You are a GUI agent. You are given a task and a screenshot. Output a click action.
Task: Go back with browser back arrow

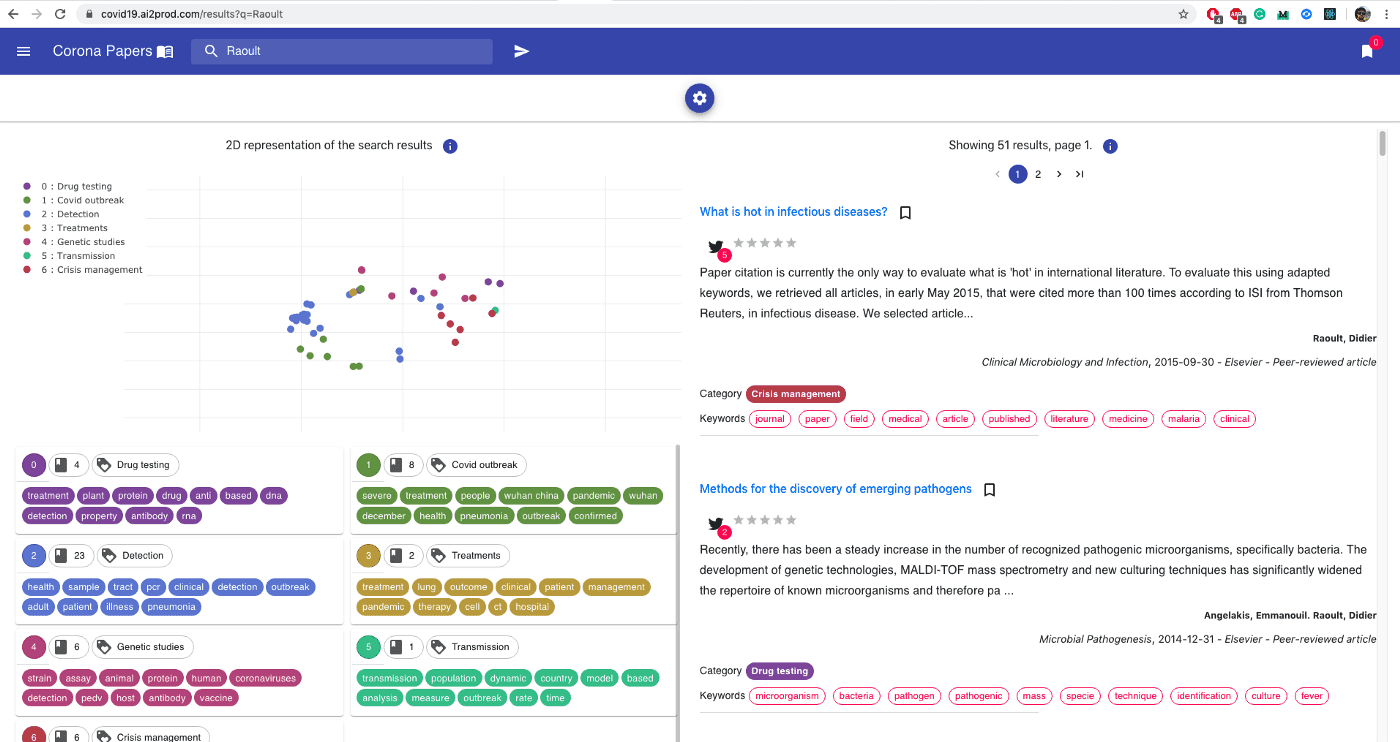tap(12, 14)
